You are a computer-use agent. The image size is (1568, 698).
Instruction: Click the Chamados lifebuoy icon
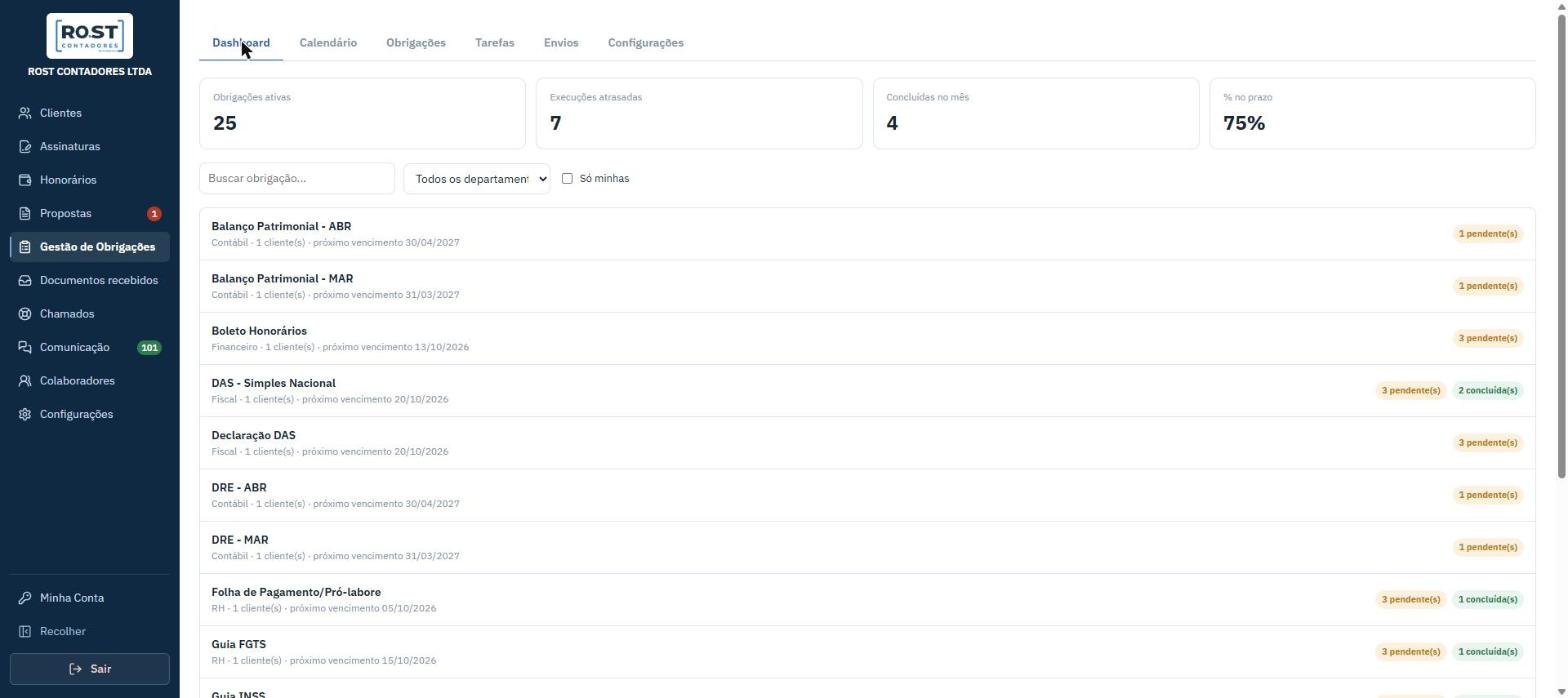point(25,314)
